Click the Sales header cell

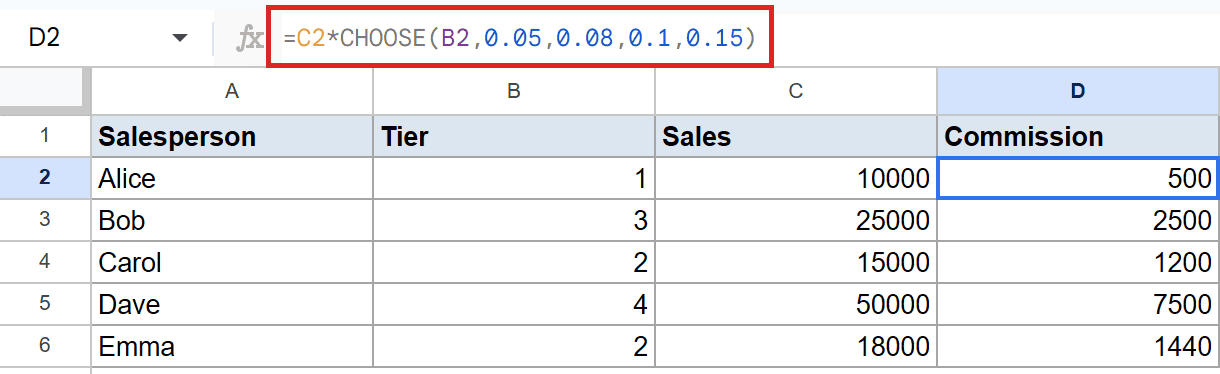(796, 136)
